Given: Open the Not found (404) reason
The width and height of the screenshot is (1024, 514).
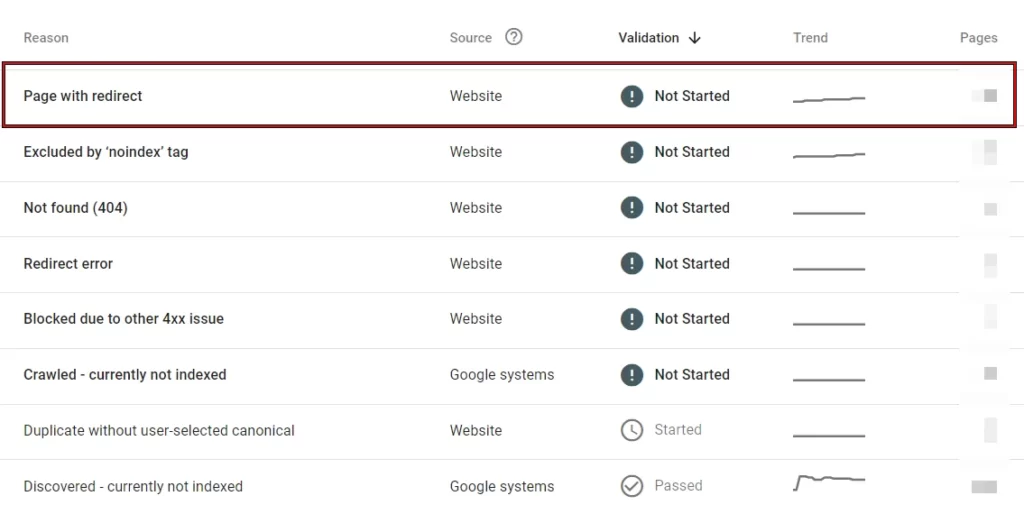Looking at the screenshot, I should point(76,208).
